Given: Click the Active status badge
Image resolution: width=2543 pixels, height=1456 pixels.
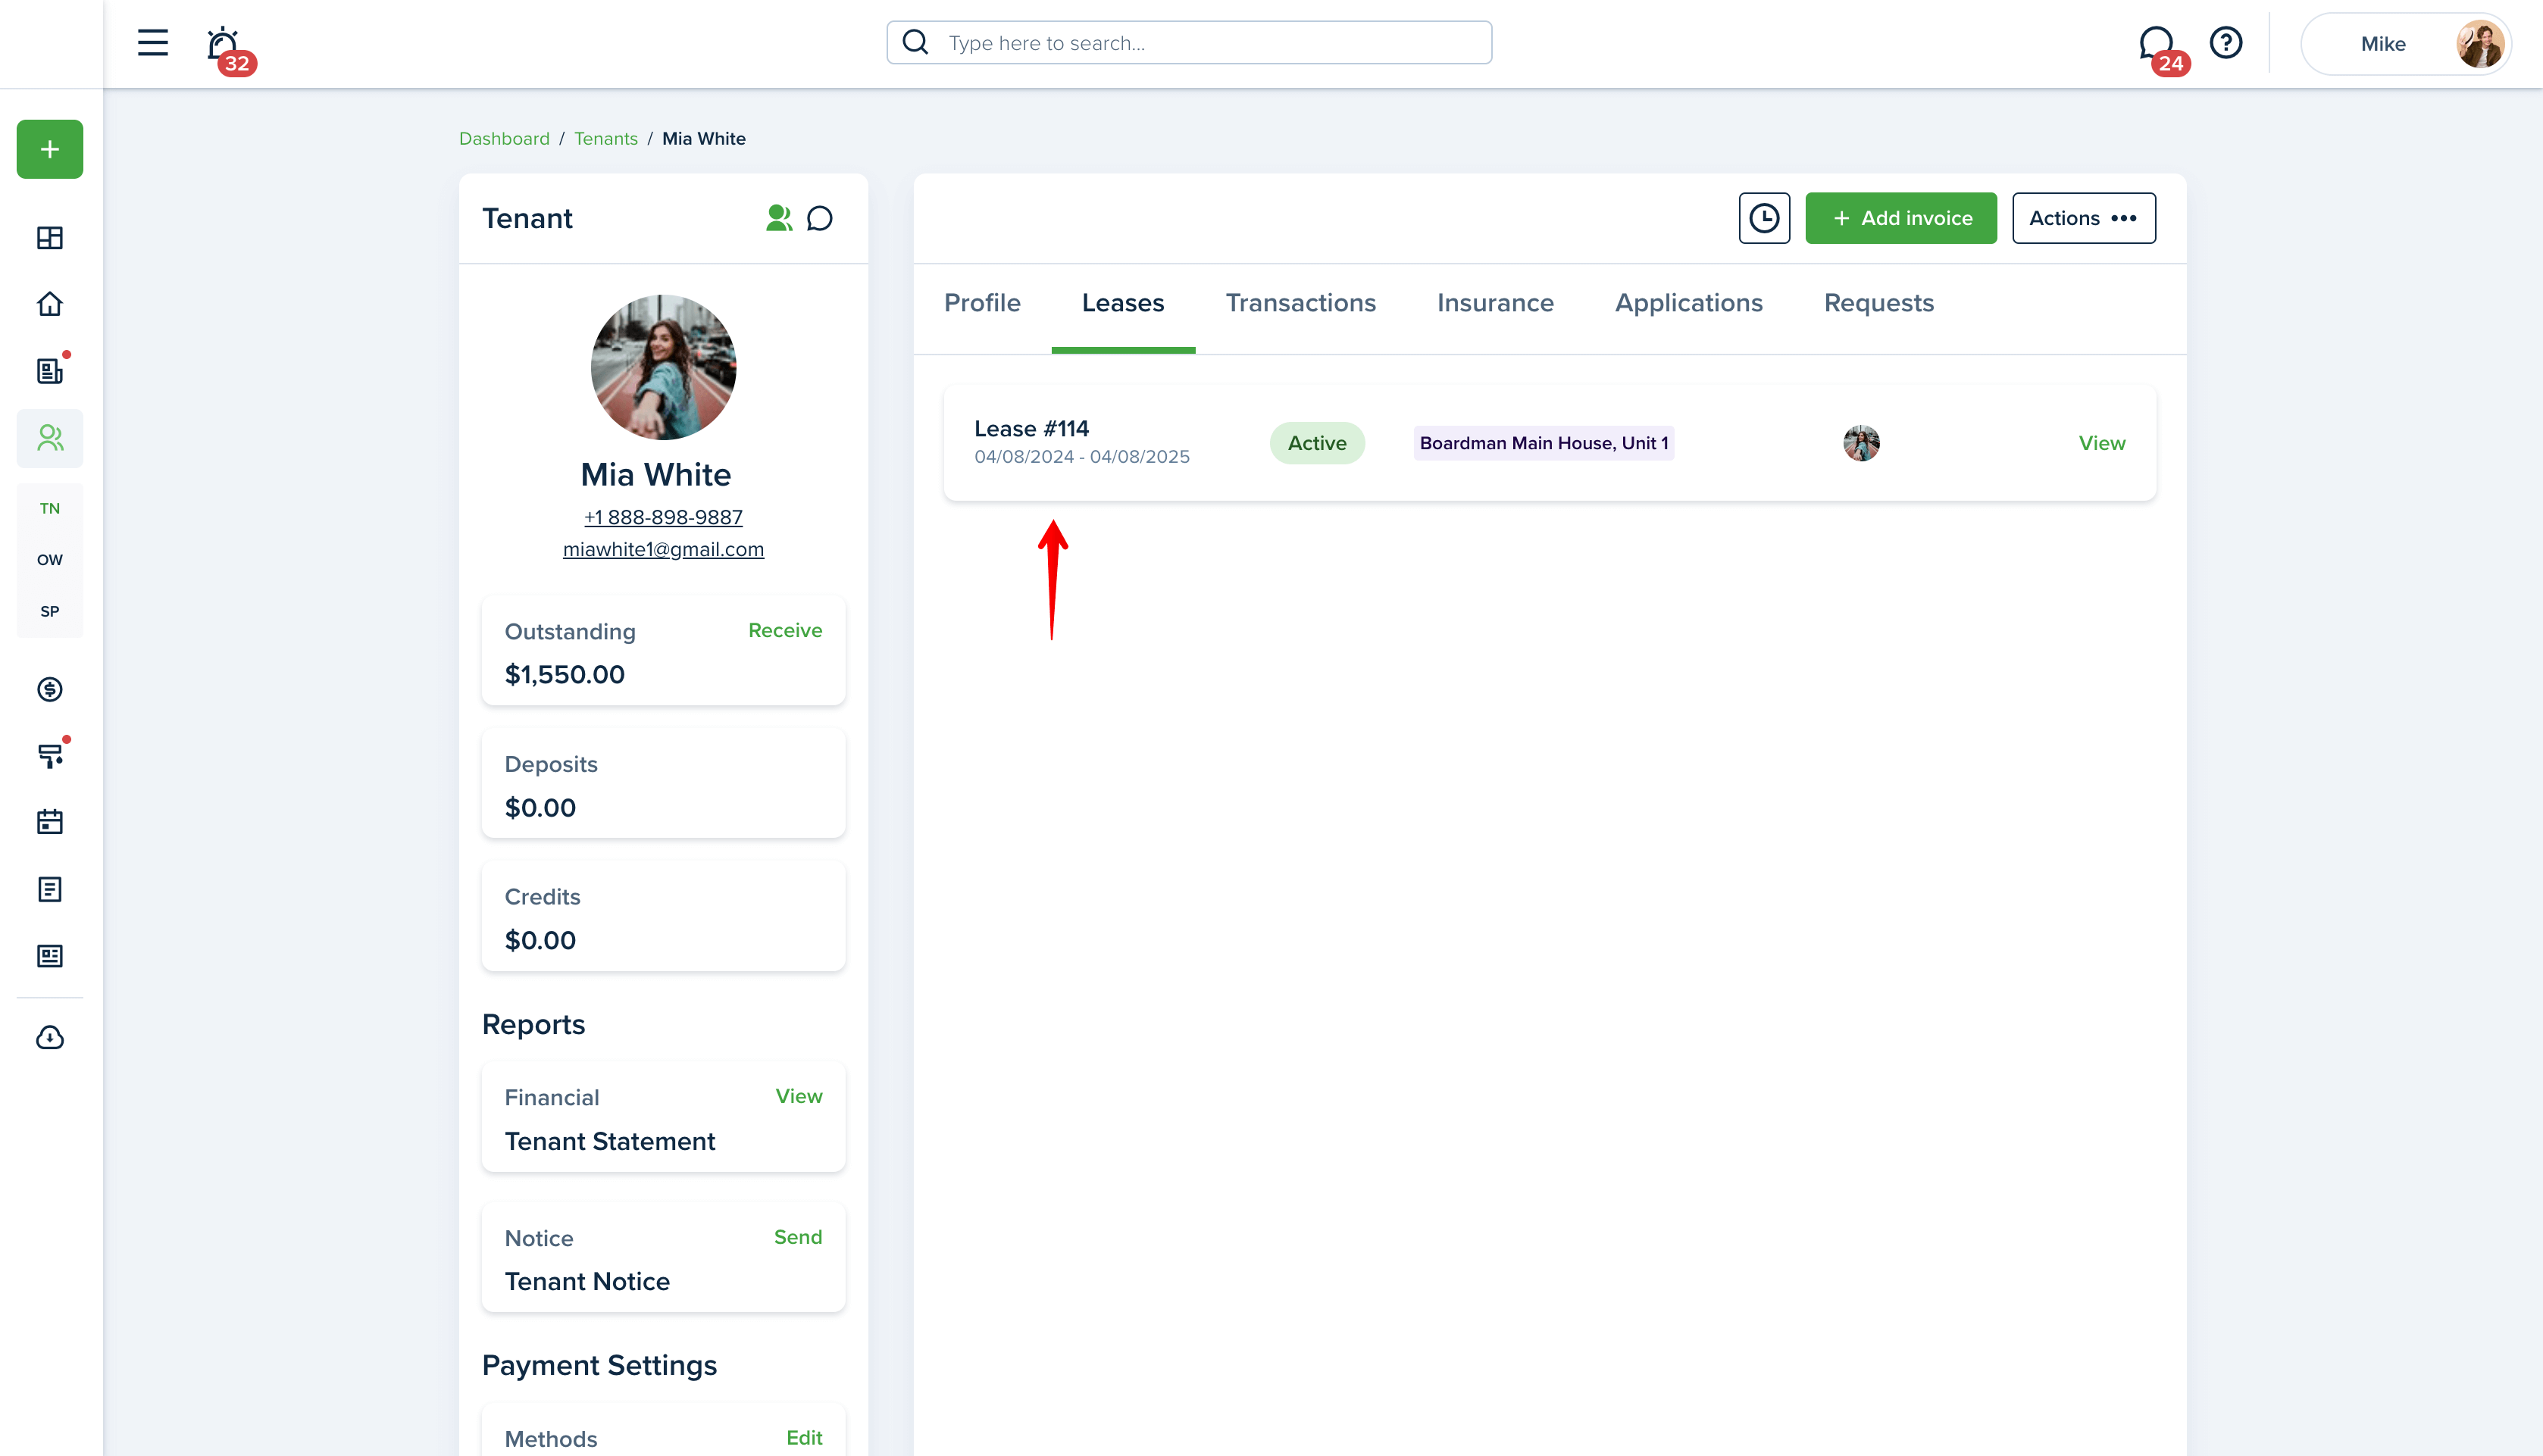Looking at the screenshot, I should coord(1316,443).
